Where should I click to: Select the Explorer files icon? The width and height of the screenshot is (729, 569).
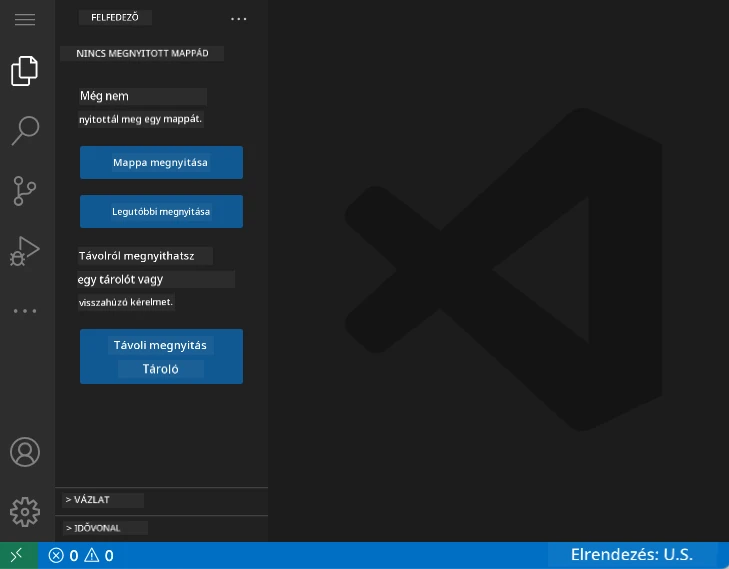[x=25, y=71]
